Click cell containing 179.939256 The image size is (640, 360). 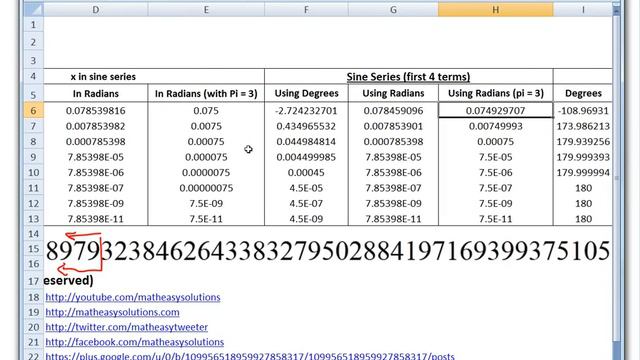tap(583, 142)
